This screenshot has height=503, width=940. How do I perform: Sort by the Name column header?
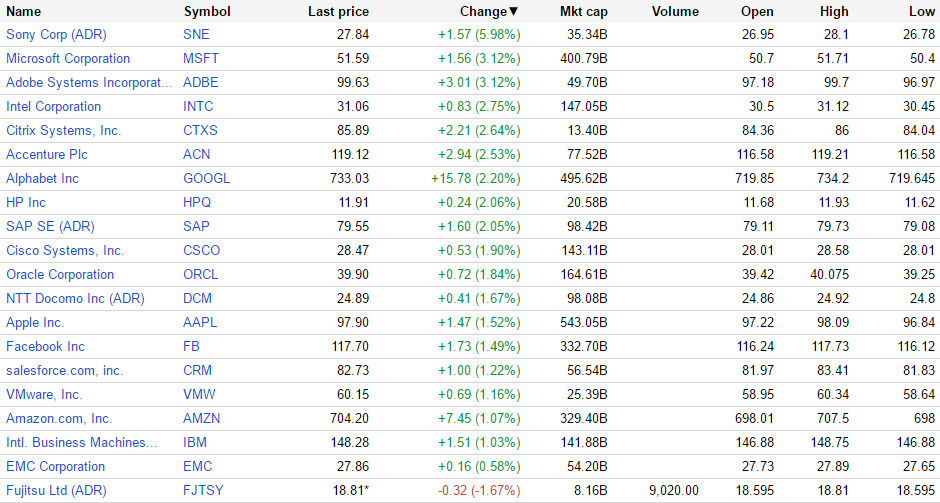(x=24, y=12)
